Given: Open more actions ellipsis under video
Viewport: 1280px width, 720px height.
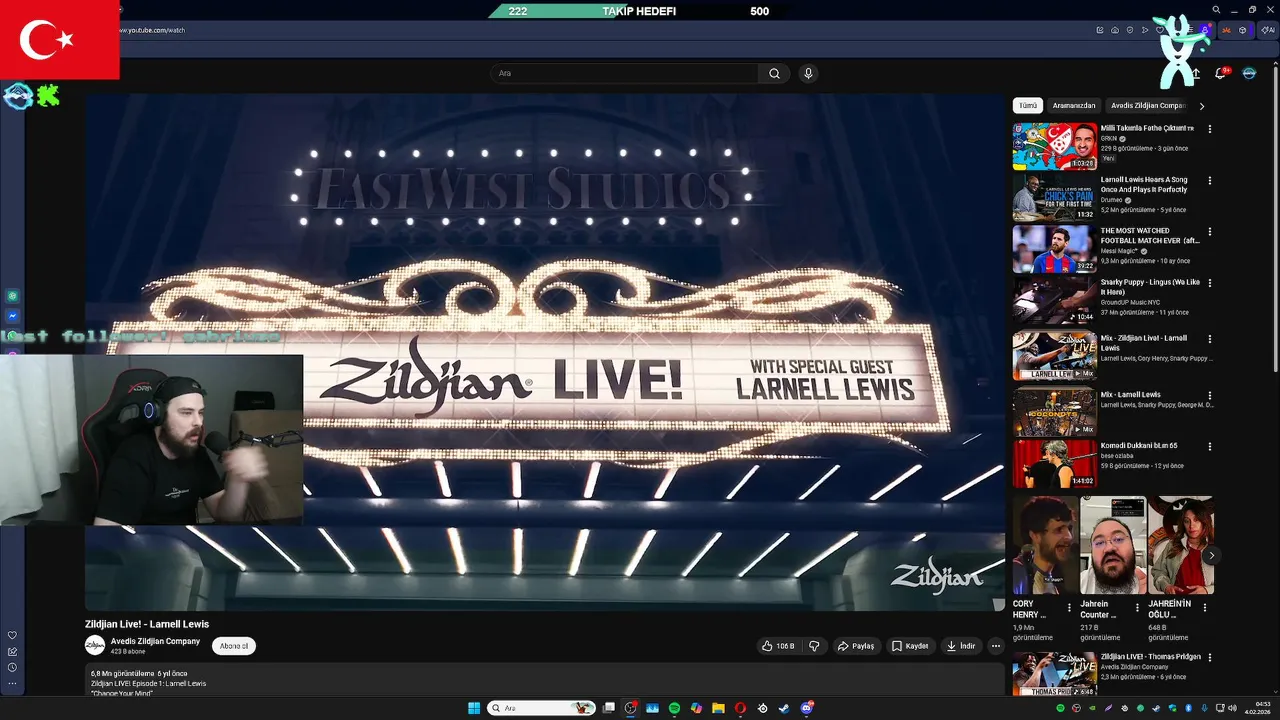Looking at the screenshot, I should click(x=995, y=646).
